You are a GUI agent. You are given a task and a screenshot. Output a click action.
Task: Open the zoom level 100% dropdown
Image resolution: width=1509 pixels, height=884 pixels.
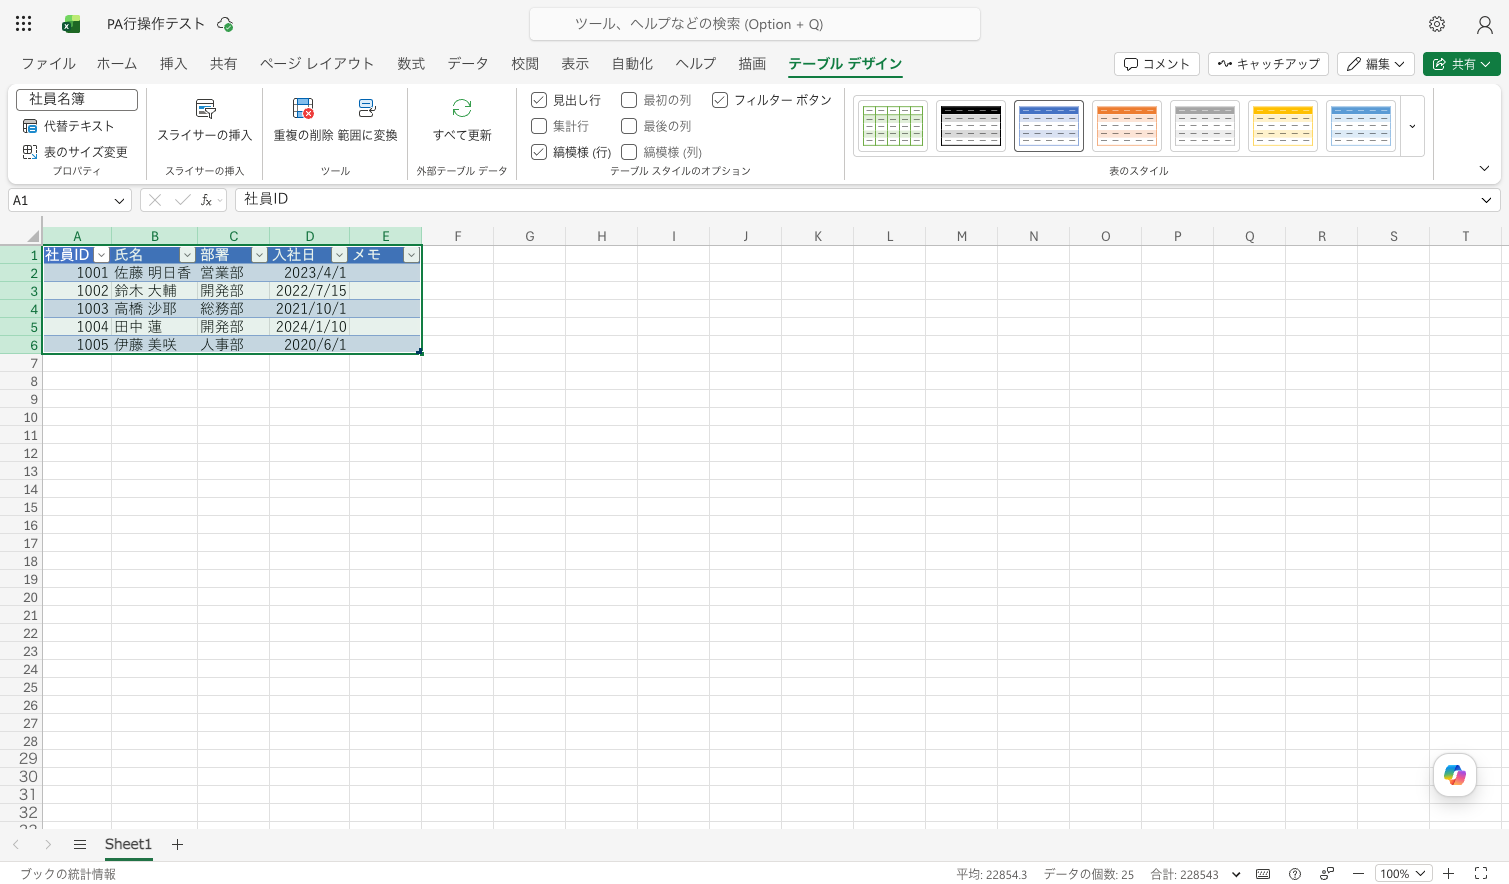pyautogui.click(x=1403, y=874)
